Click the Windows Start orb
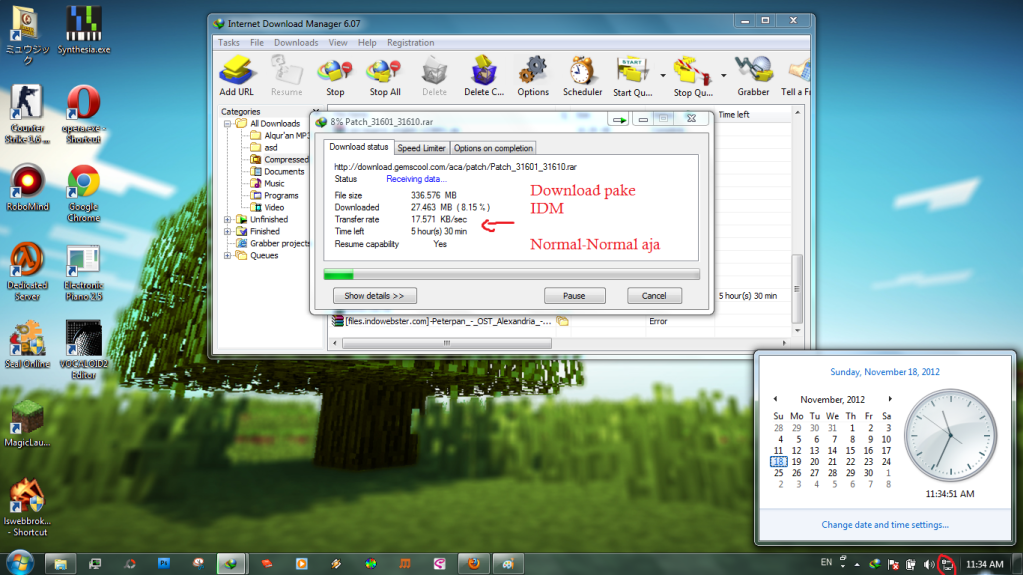Viewport: 1023px width, 575px height. point(20,563)
